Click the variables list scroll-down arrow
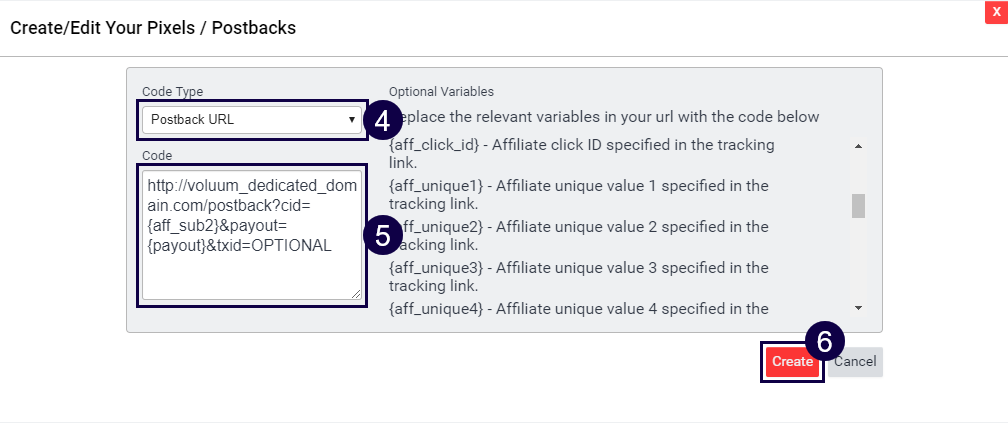The image size is (1008, 423). [x=858, y=307]
